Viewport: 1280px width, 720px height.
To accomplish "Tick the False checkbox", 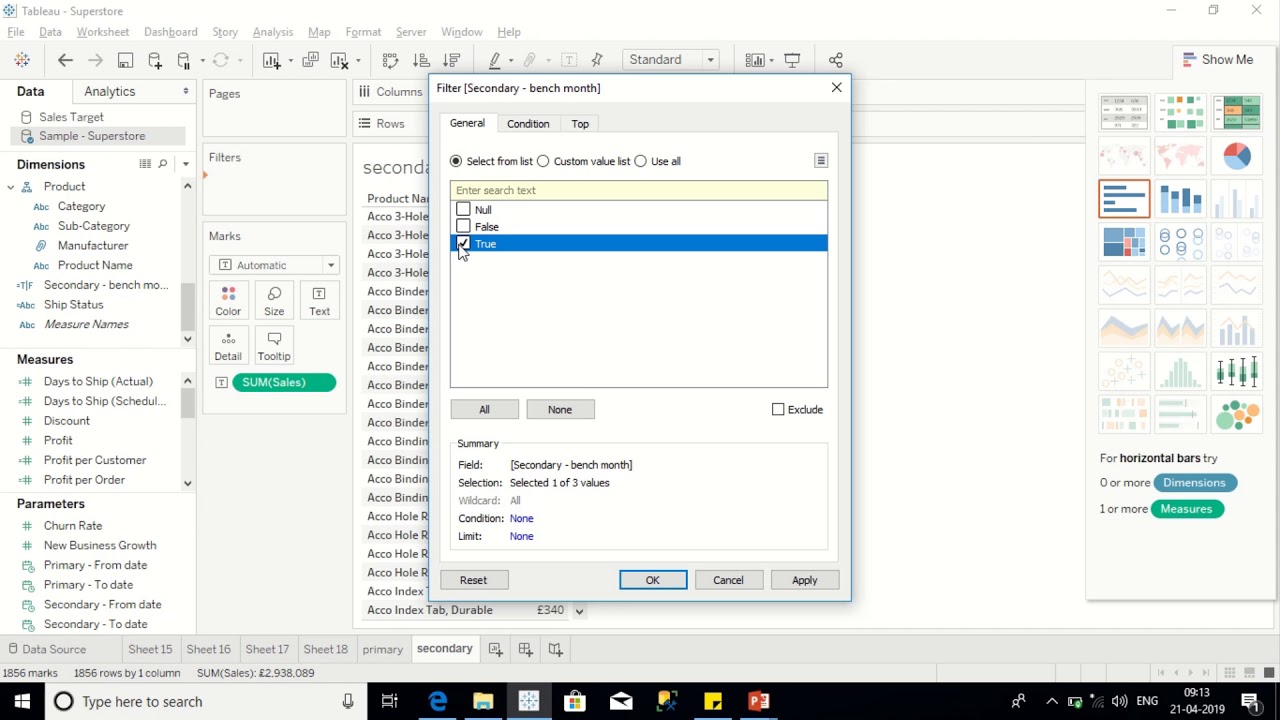I will 463,227.
